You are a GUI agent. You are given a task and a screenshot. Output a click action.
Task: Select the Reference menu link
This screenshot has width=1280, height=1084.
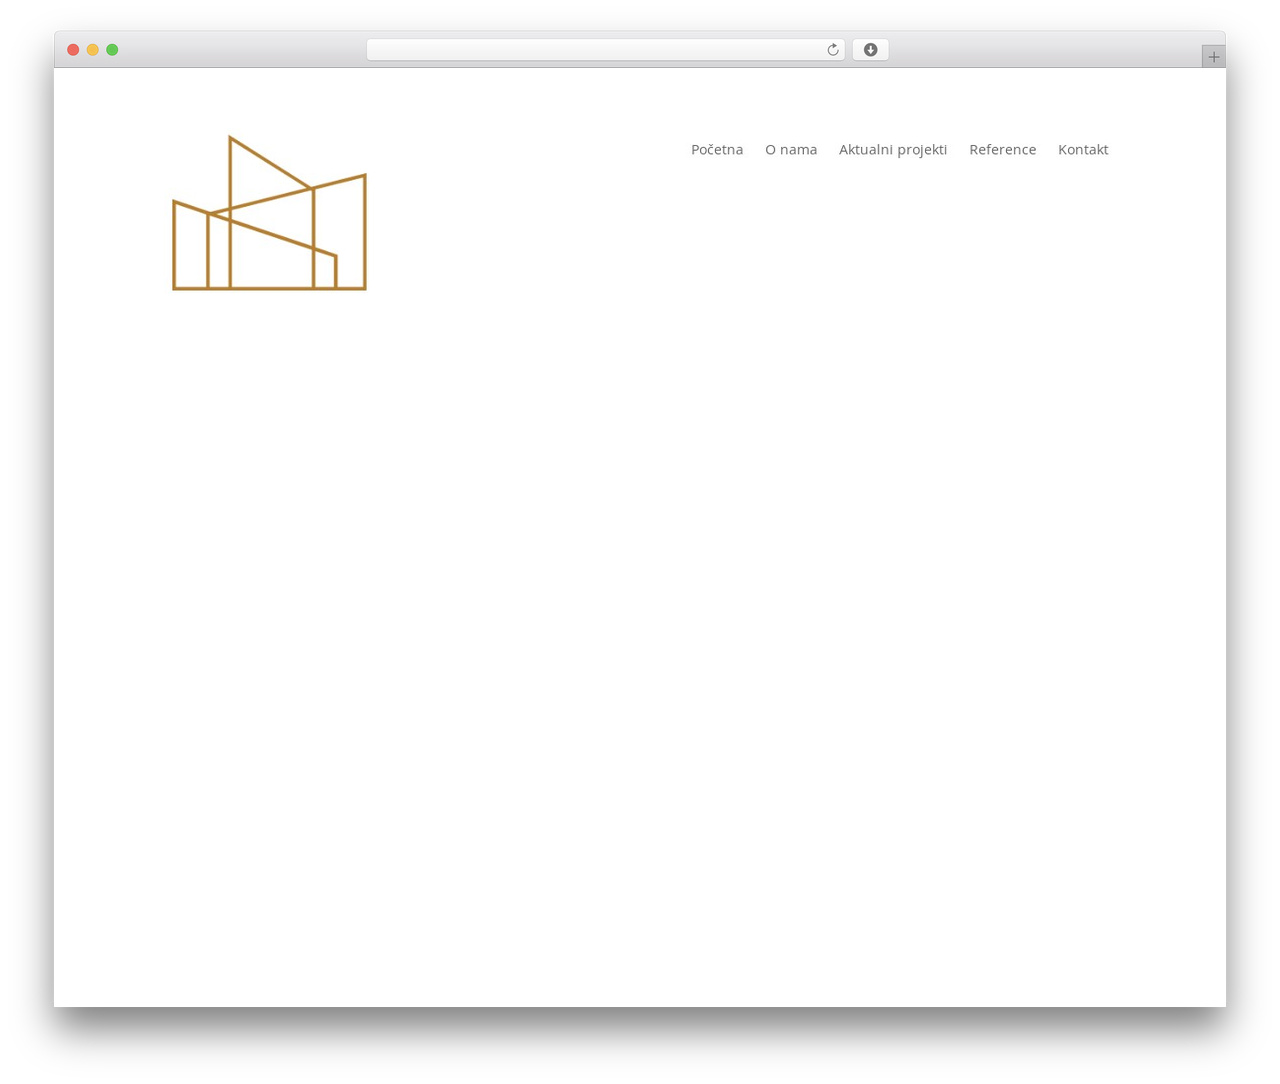click(x=1002, y=149)
